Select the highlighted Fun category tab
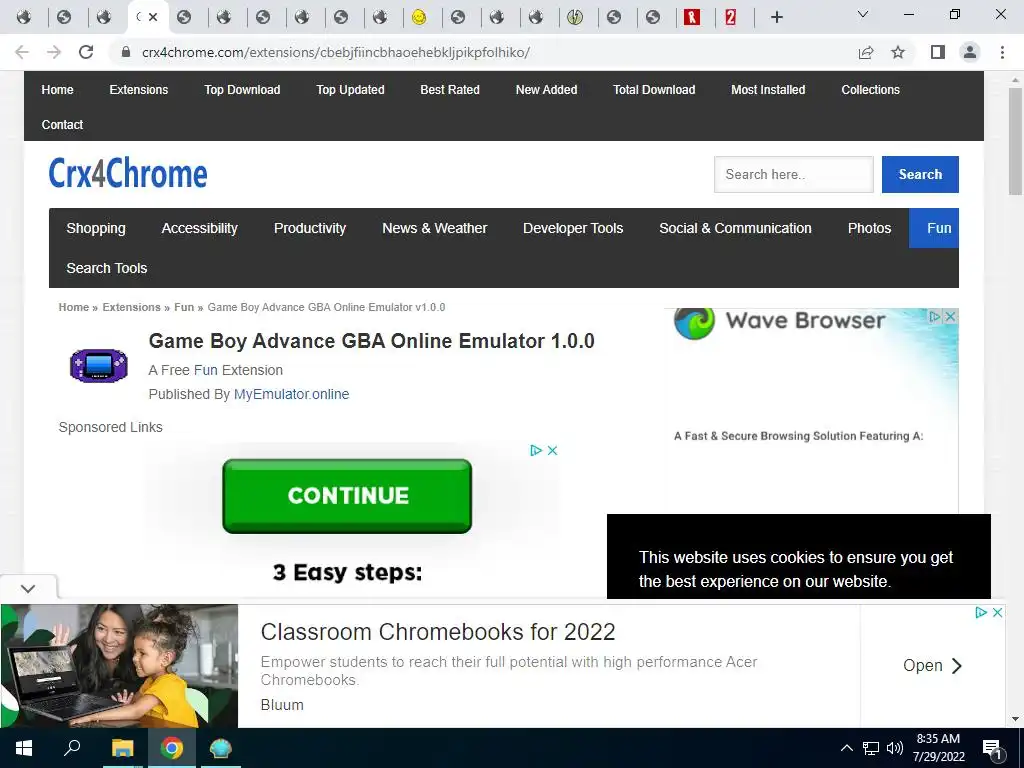Viewport: 1024px width, 768px height. (934, 228)
